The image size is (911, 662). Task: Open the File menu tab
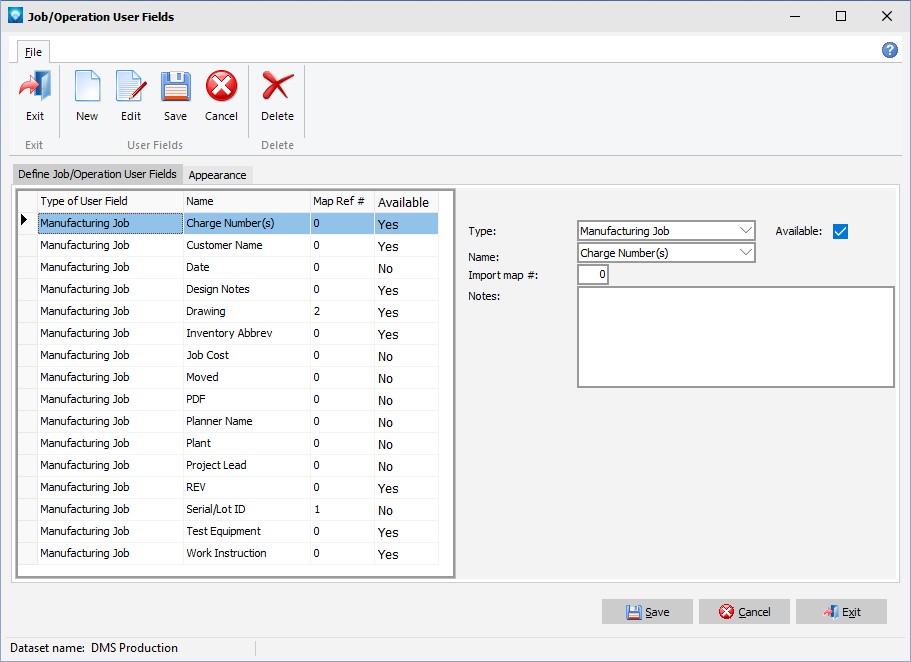(33, 52)
